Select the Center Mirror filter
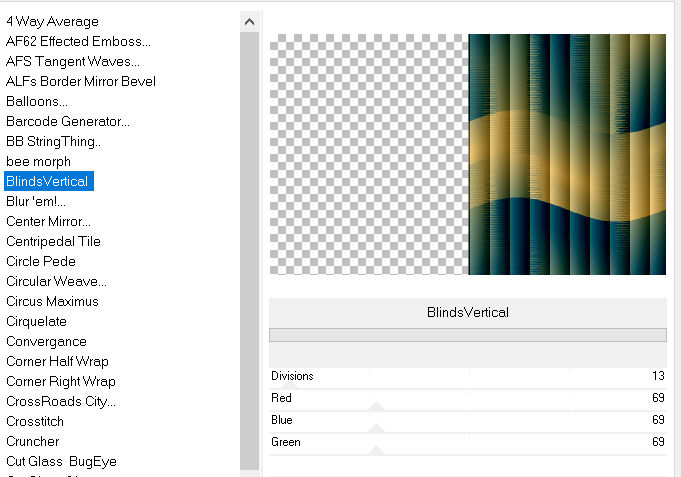Screen dimensions: 681x477 pos(48,221)
